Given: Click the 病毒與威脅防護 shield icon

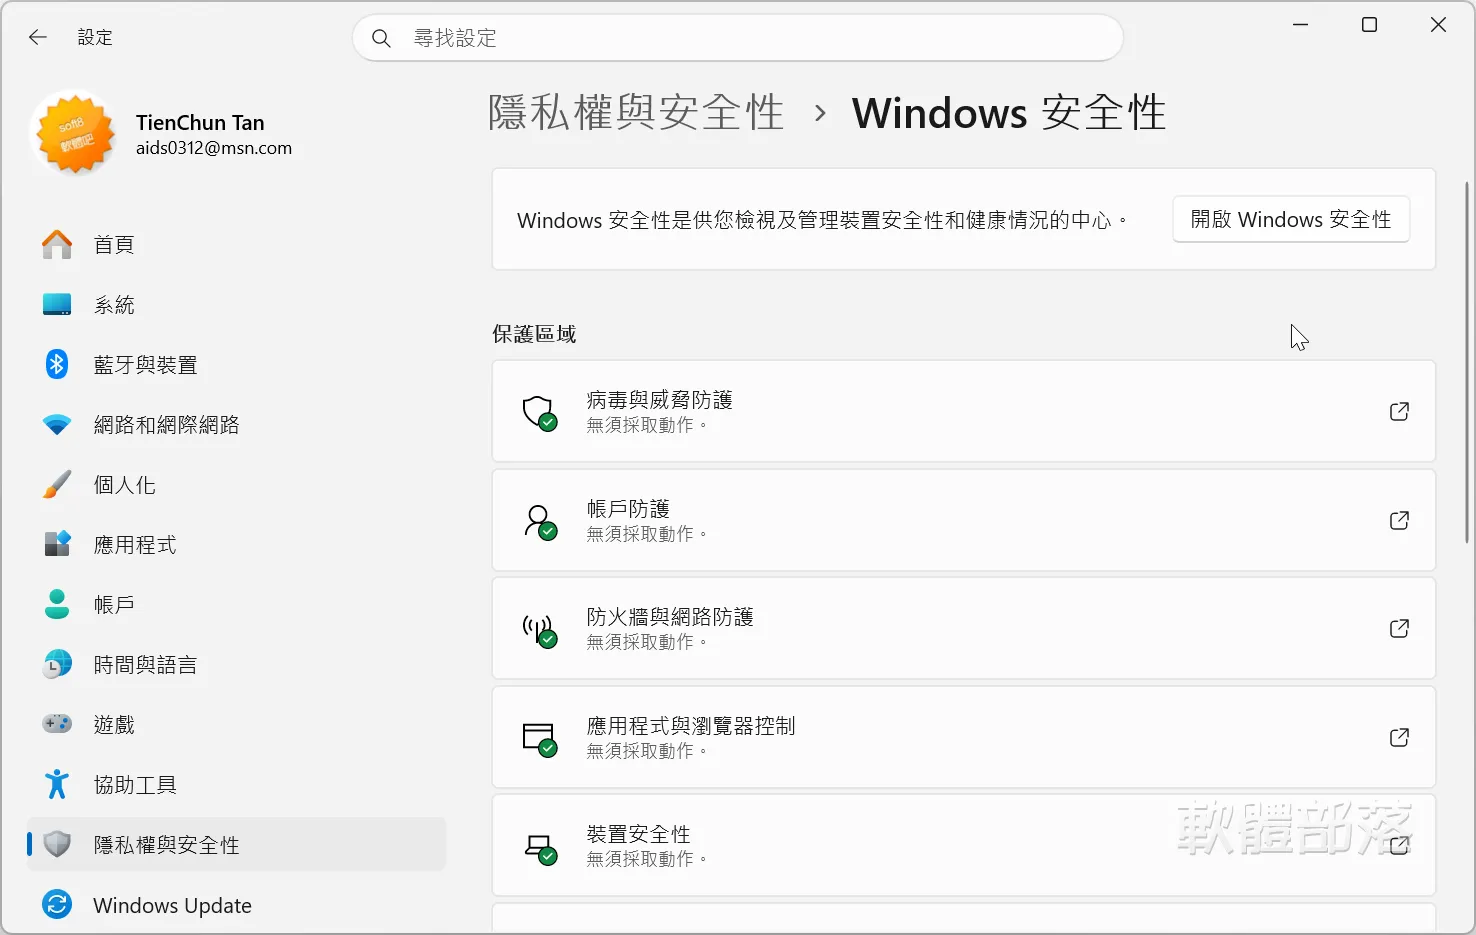Looking at the screenshot, I should pyautogui.click(x=540, y=412).
